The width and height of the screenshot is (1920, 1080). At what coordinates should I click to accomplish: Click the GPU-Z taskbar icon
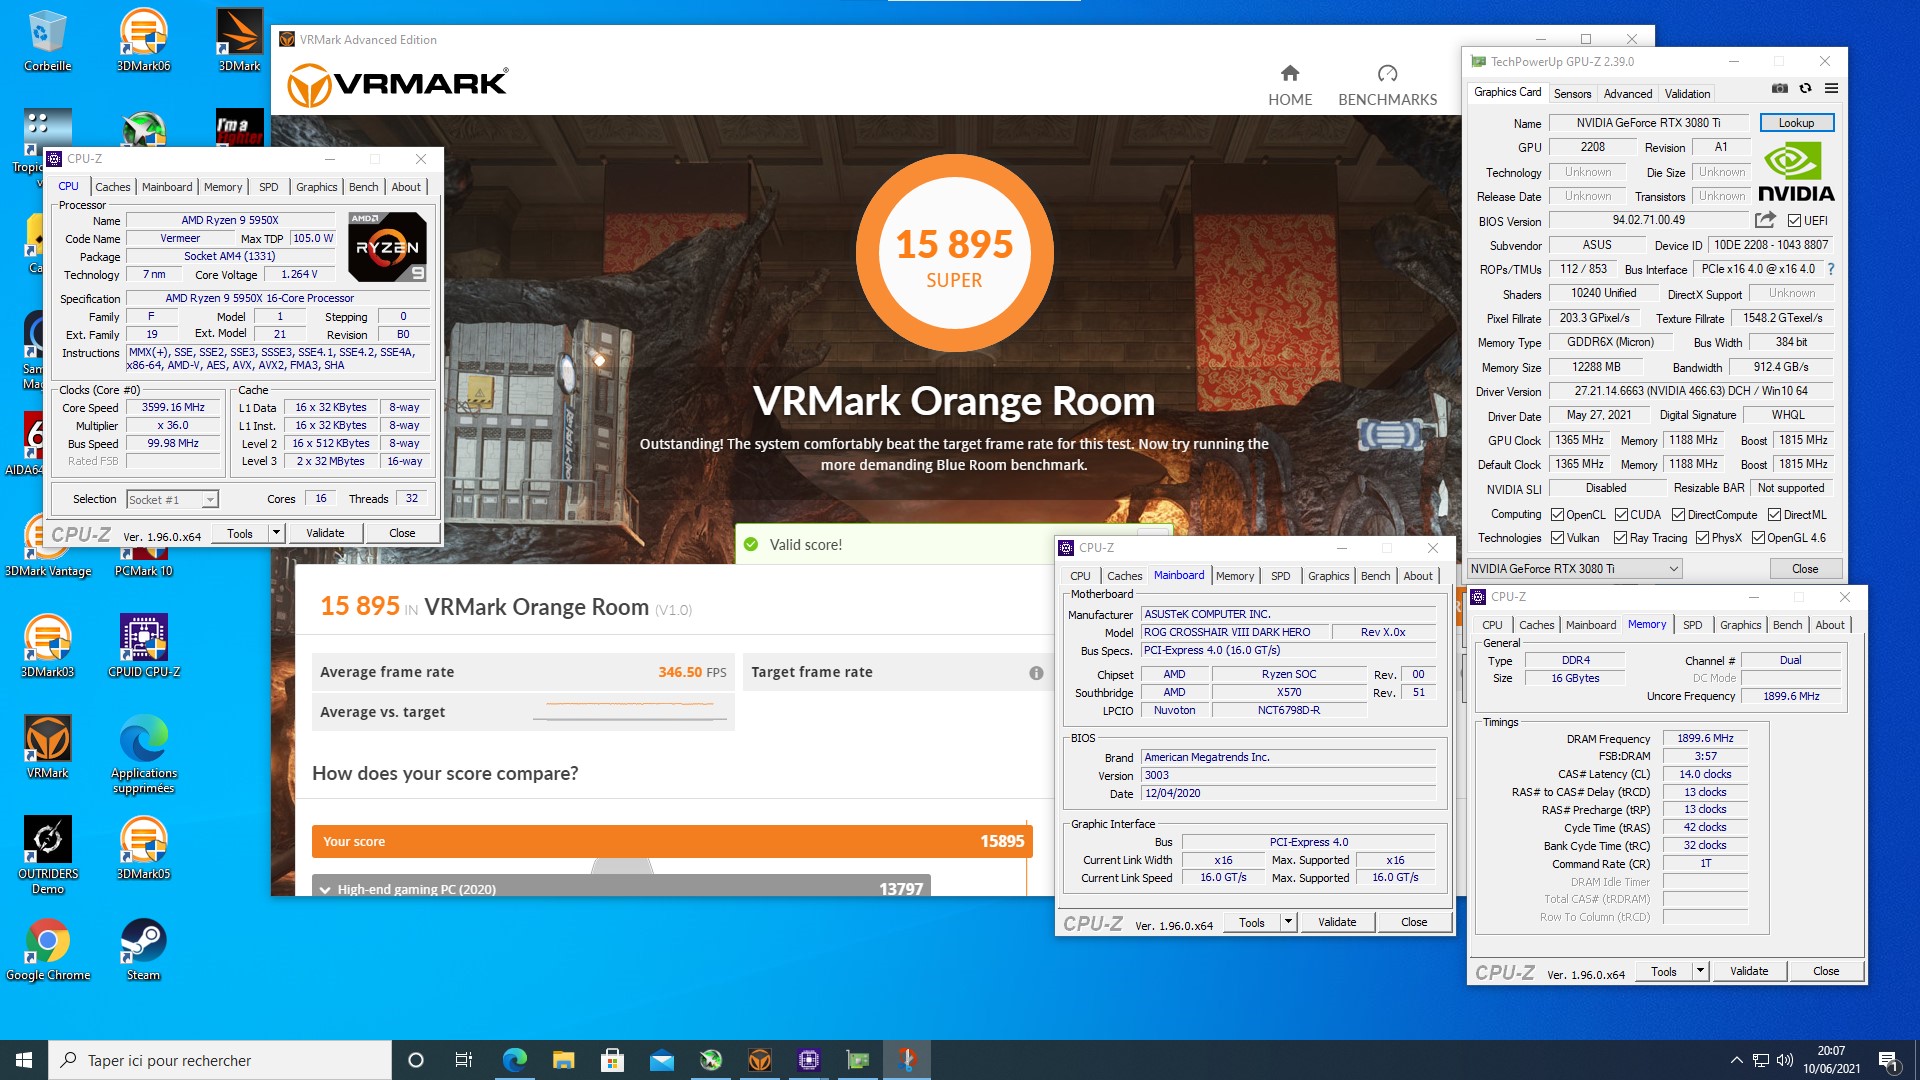coord(858,1060)
